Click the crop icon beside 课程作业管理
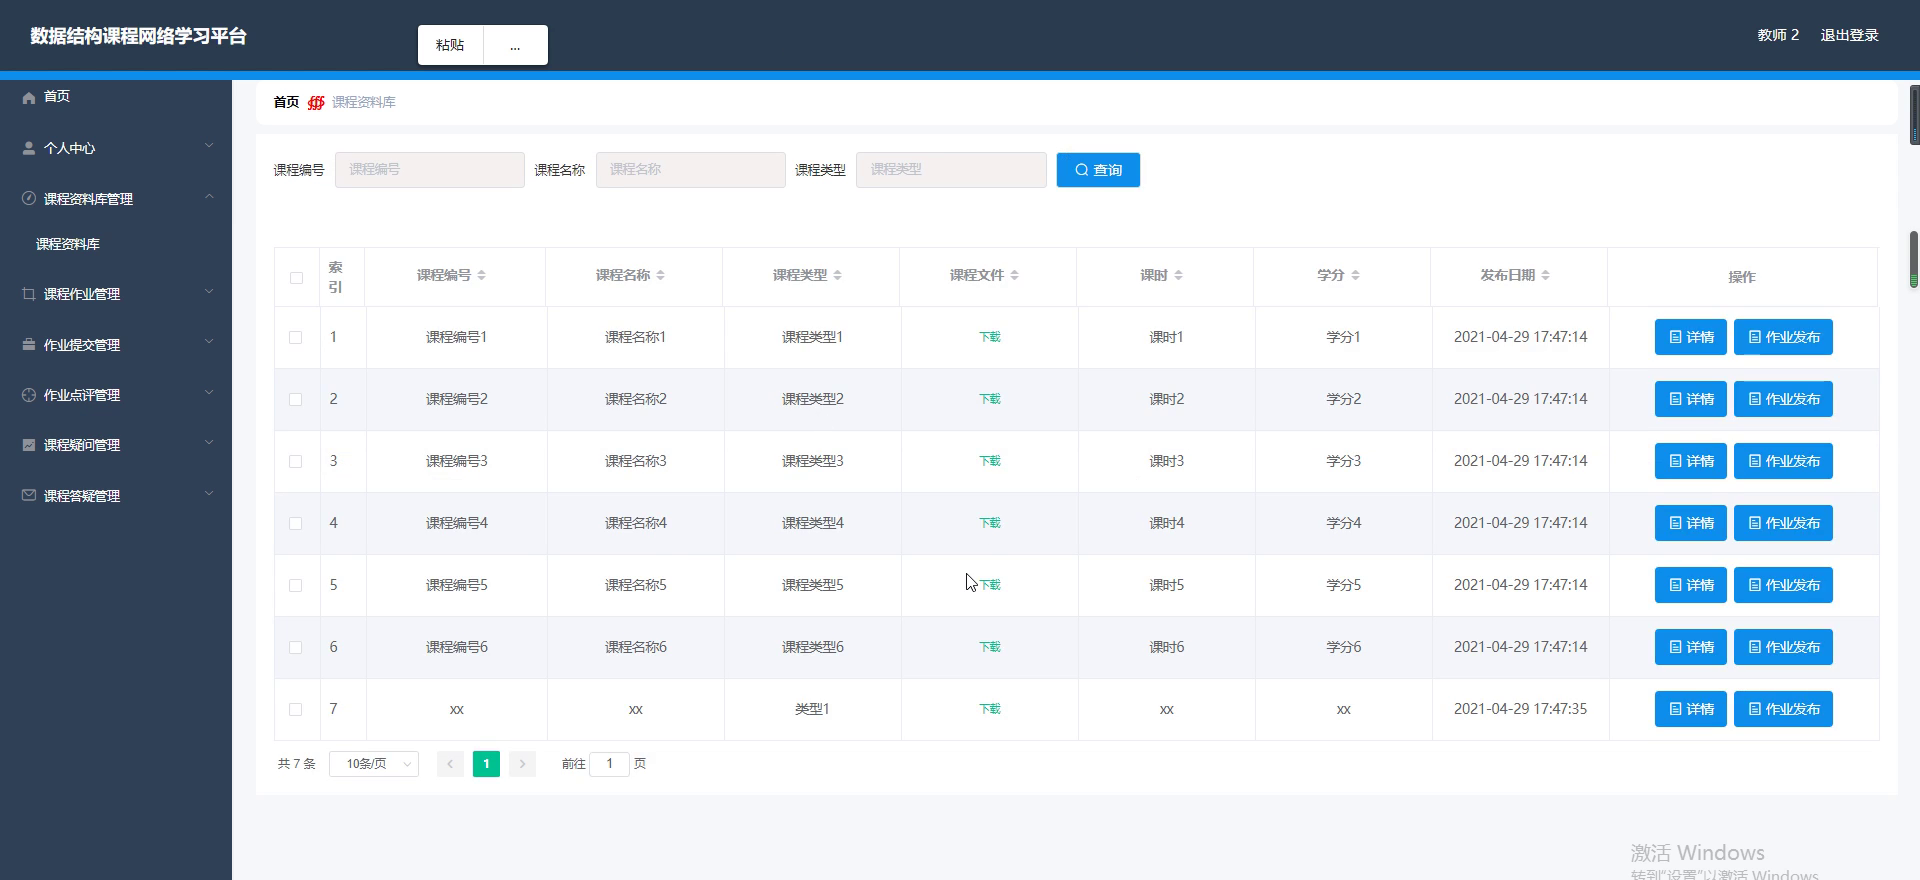 pyautogui.click(x=29, y=294)
